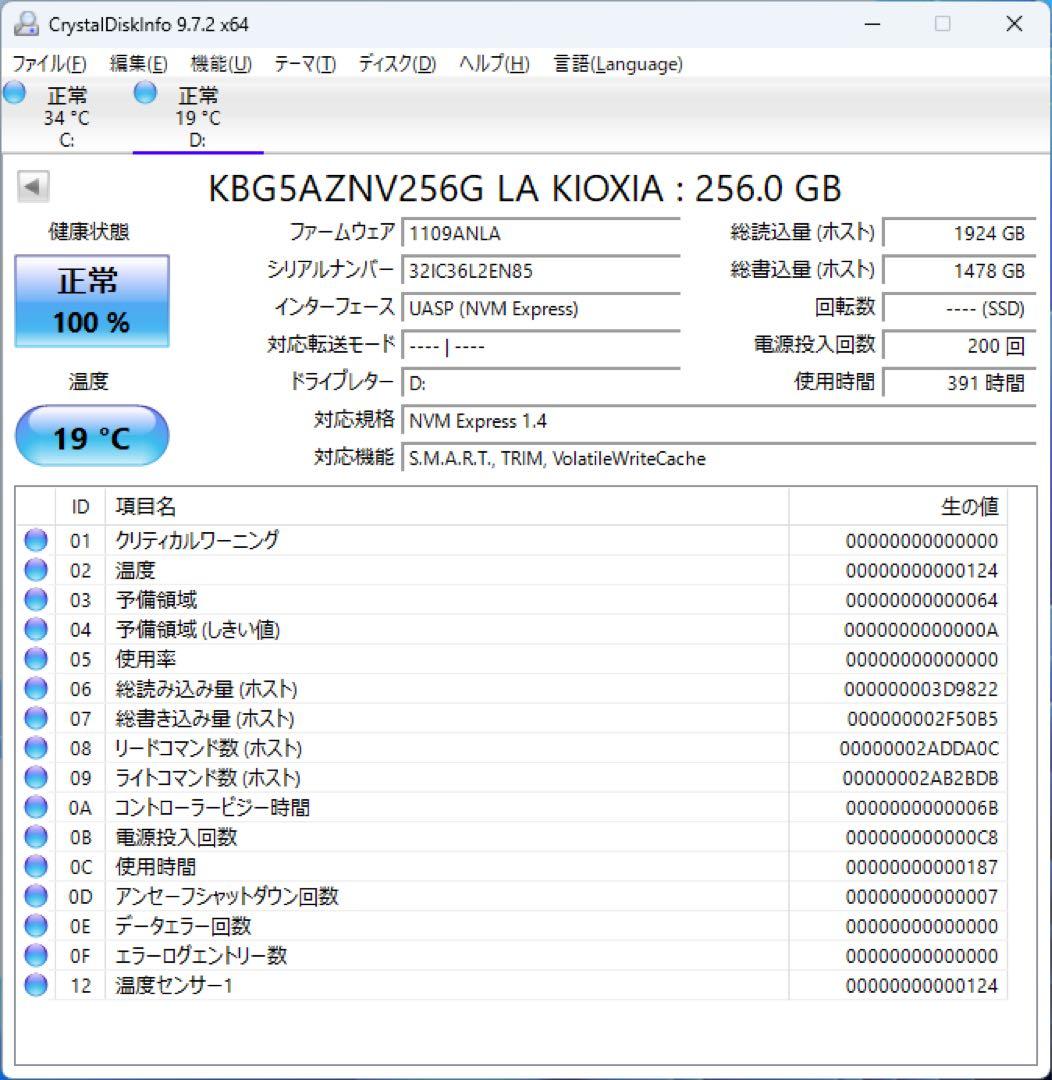The width and height of the screenshot is (1052, 1080).
Task: Click the 19°C temperature display button
Action: [x=91, y=436]
